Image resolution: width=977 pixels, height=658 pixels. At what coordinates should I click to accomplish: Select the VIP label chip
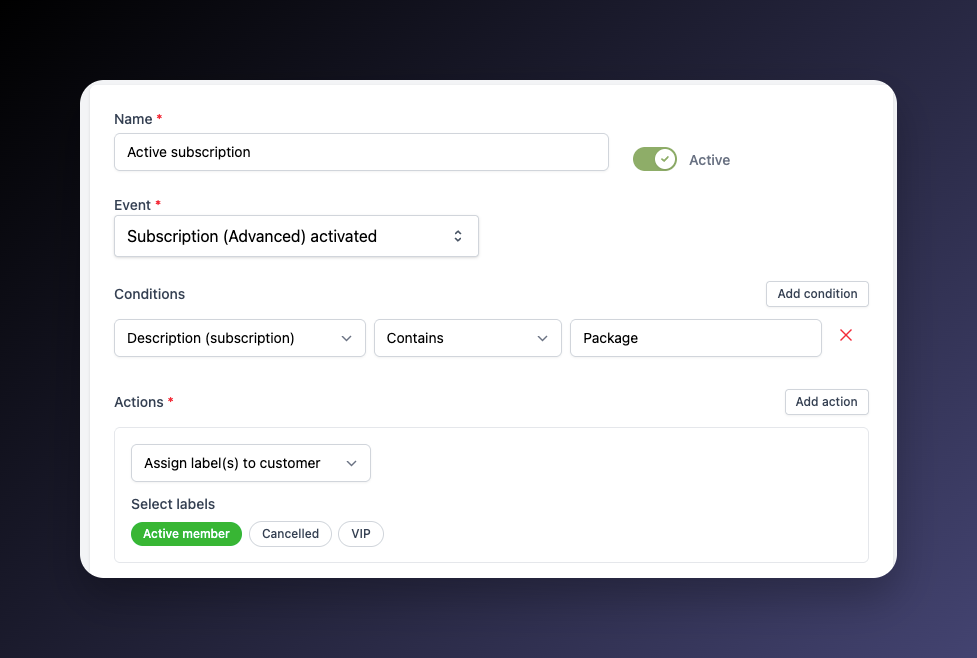click(x=360, y=534)
